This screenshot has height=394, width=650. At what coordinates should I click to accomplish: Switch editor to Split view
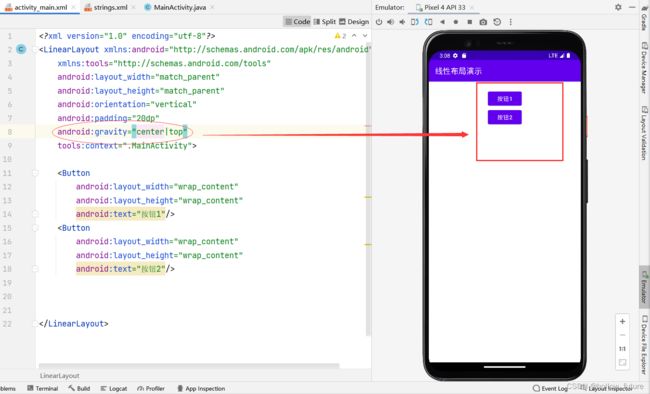[324, 22]
